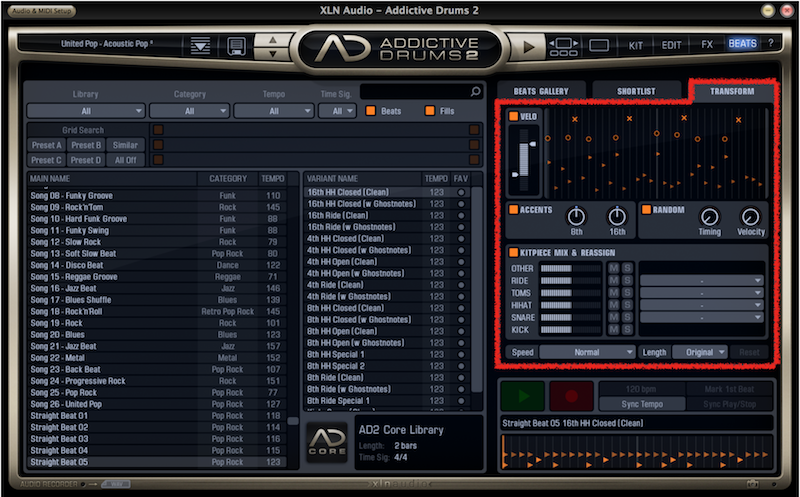Click the VELO range slider

point(524,159)
